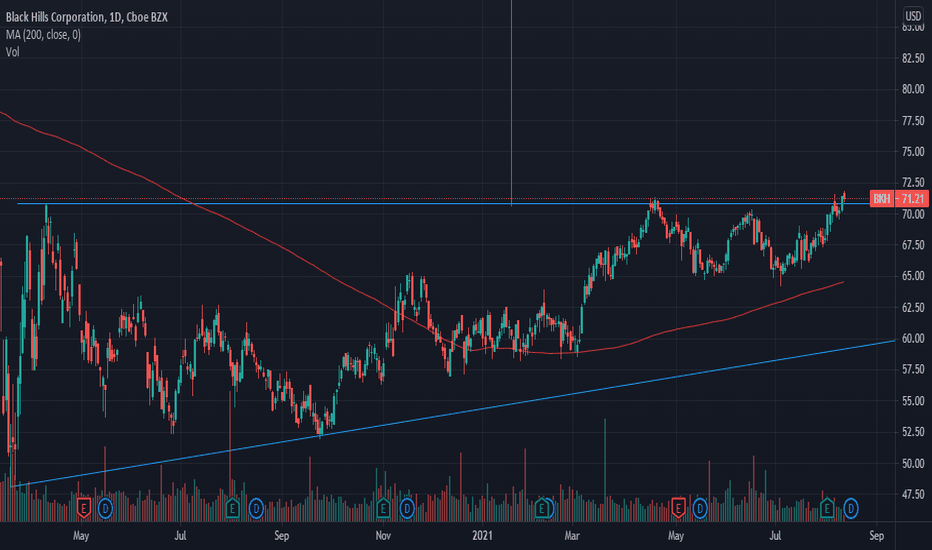Click the 77.50 price axis label
The width and height of the screenshot is (932, 550).
913,121
